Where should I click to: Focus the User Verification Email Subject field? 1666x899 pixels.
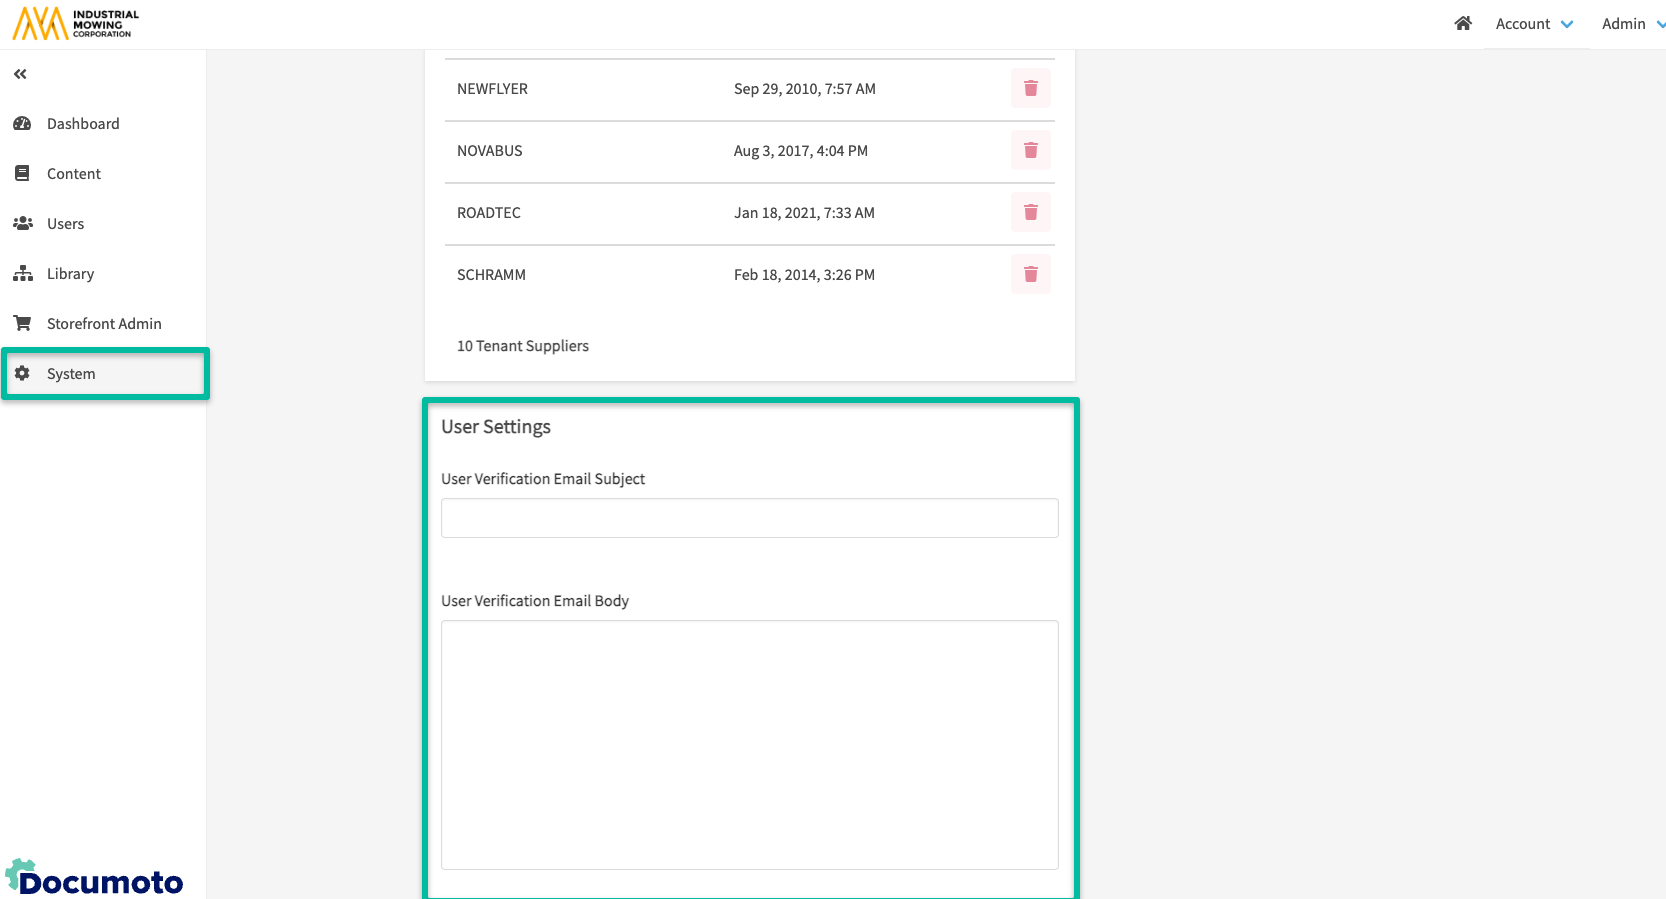point(749,518)
